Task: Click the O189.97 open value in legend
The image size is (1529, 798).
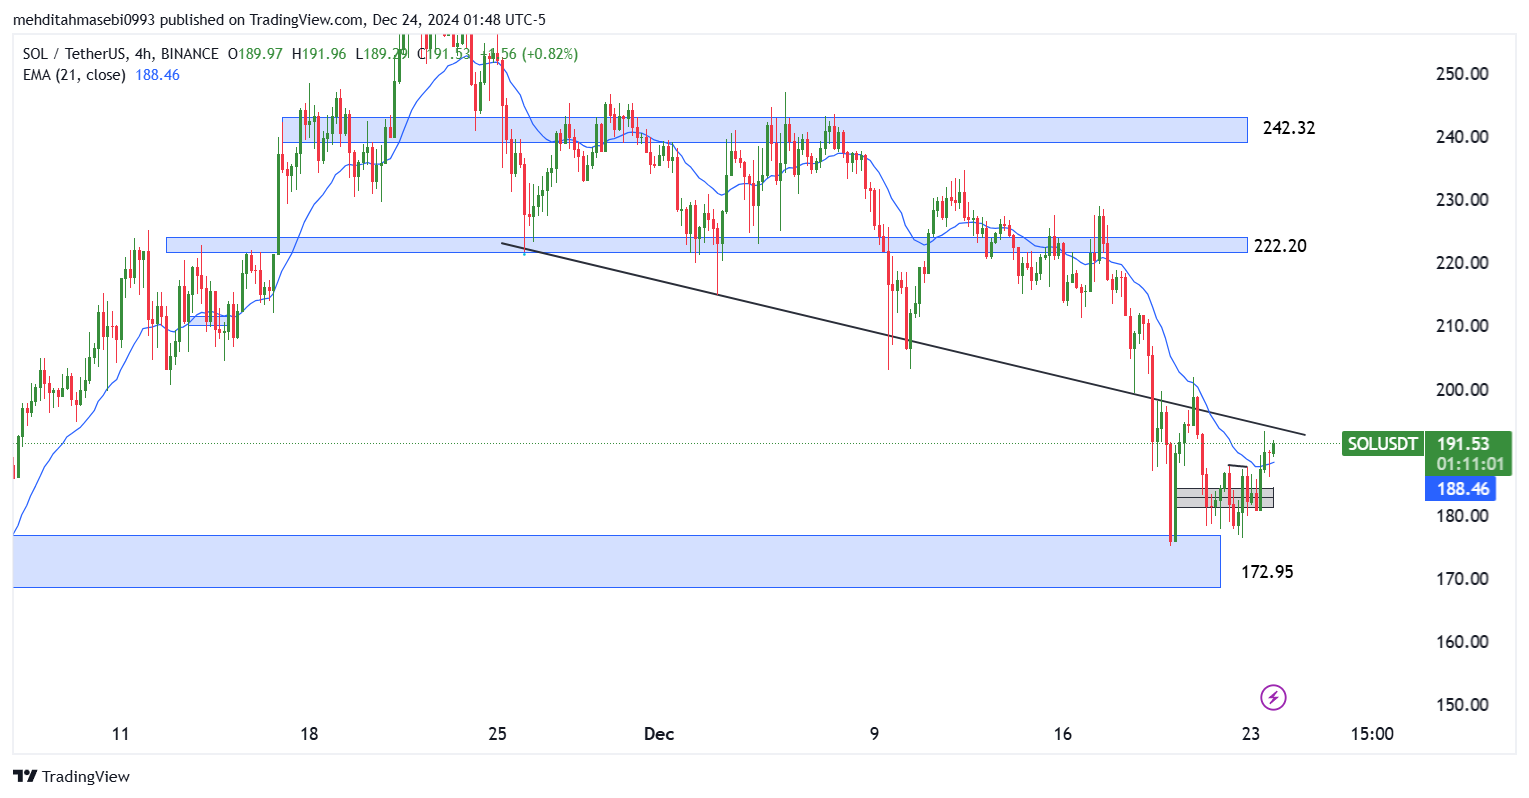Action: tap(255, 54)
